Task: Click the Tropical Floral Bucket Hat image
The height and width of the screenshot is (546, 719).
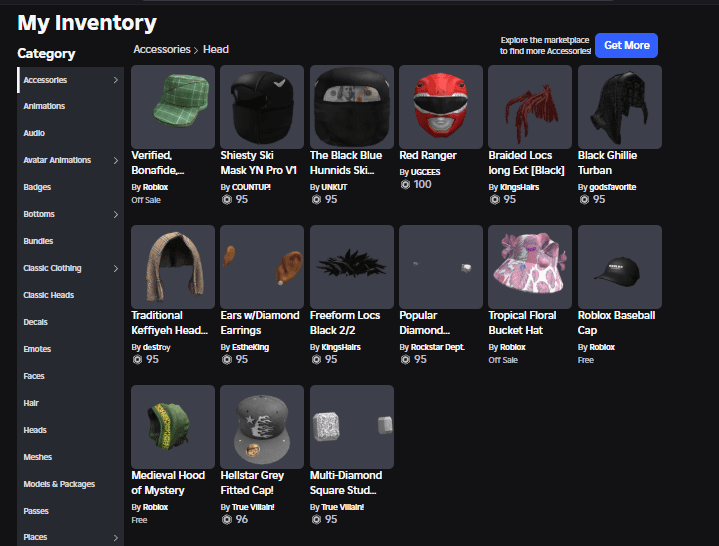Action: [x=530, y=267]
